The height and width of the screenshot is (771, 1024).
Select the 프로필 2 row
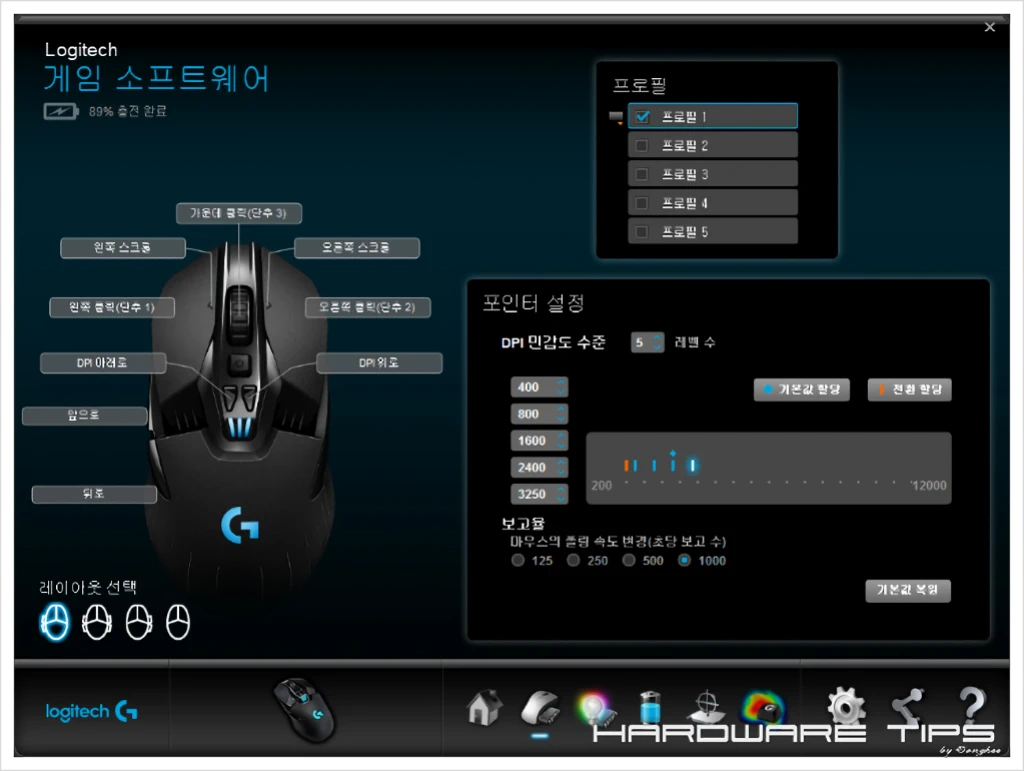tap(712, 145)
